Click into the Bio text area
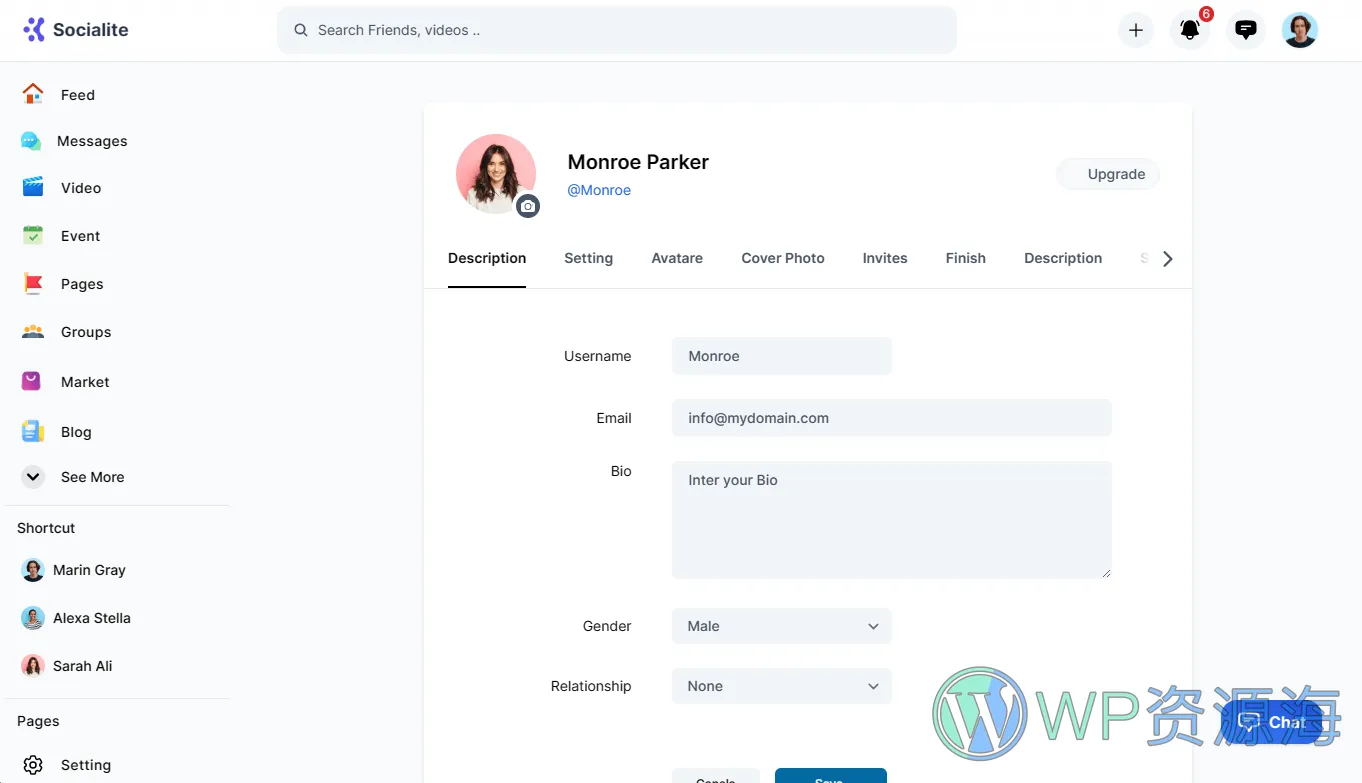1362x783 pixels. pyautogui.click(x=891, y=519)
